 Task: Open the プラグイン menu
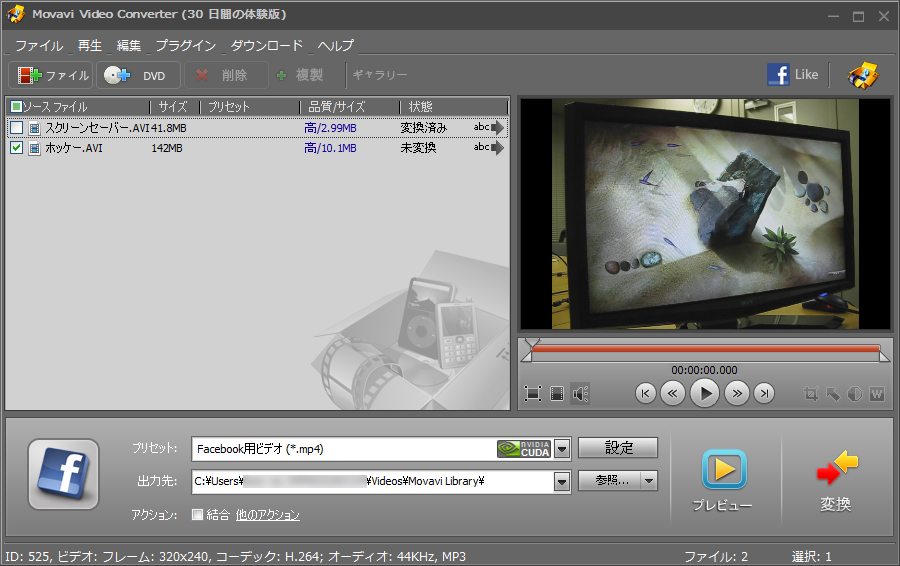[186, 45]
